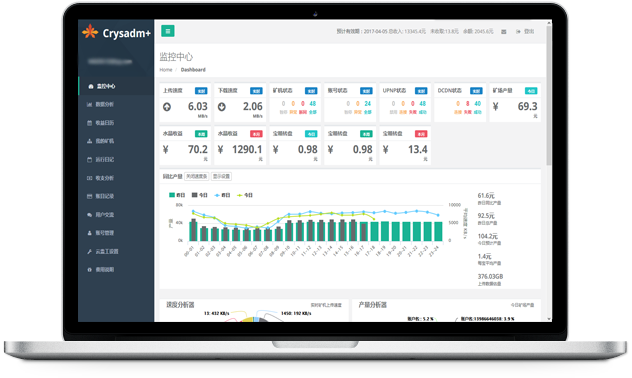The image size is (632, 378).
Task: Toggle the blue line series in chart legend
Action: coord(222,195)
